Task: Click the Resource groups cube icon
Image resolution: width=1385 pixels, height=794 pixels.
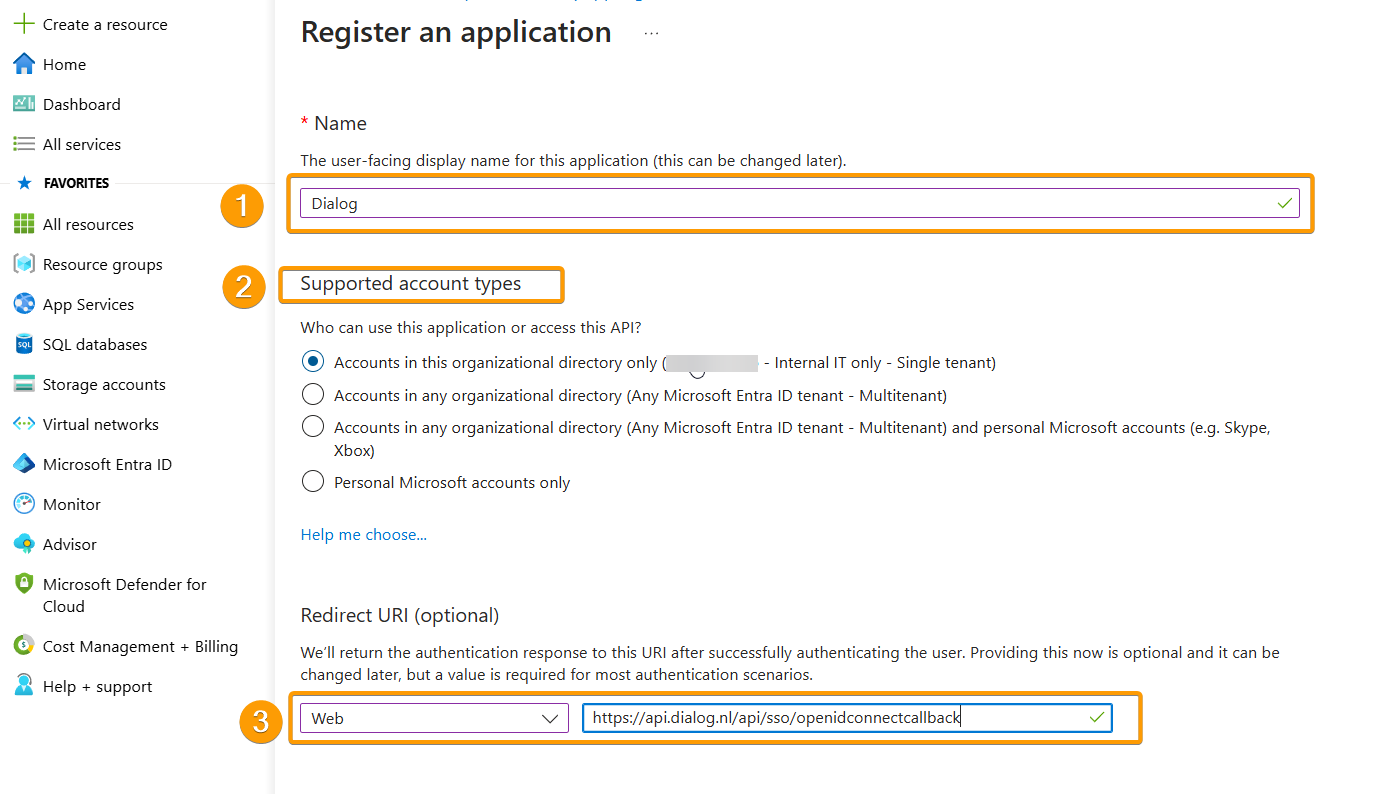Action: click(24, 264)
